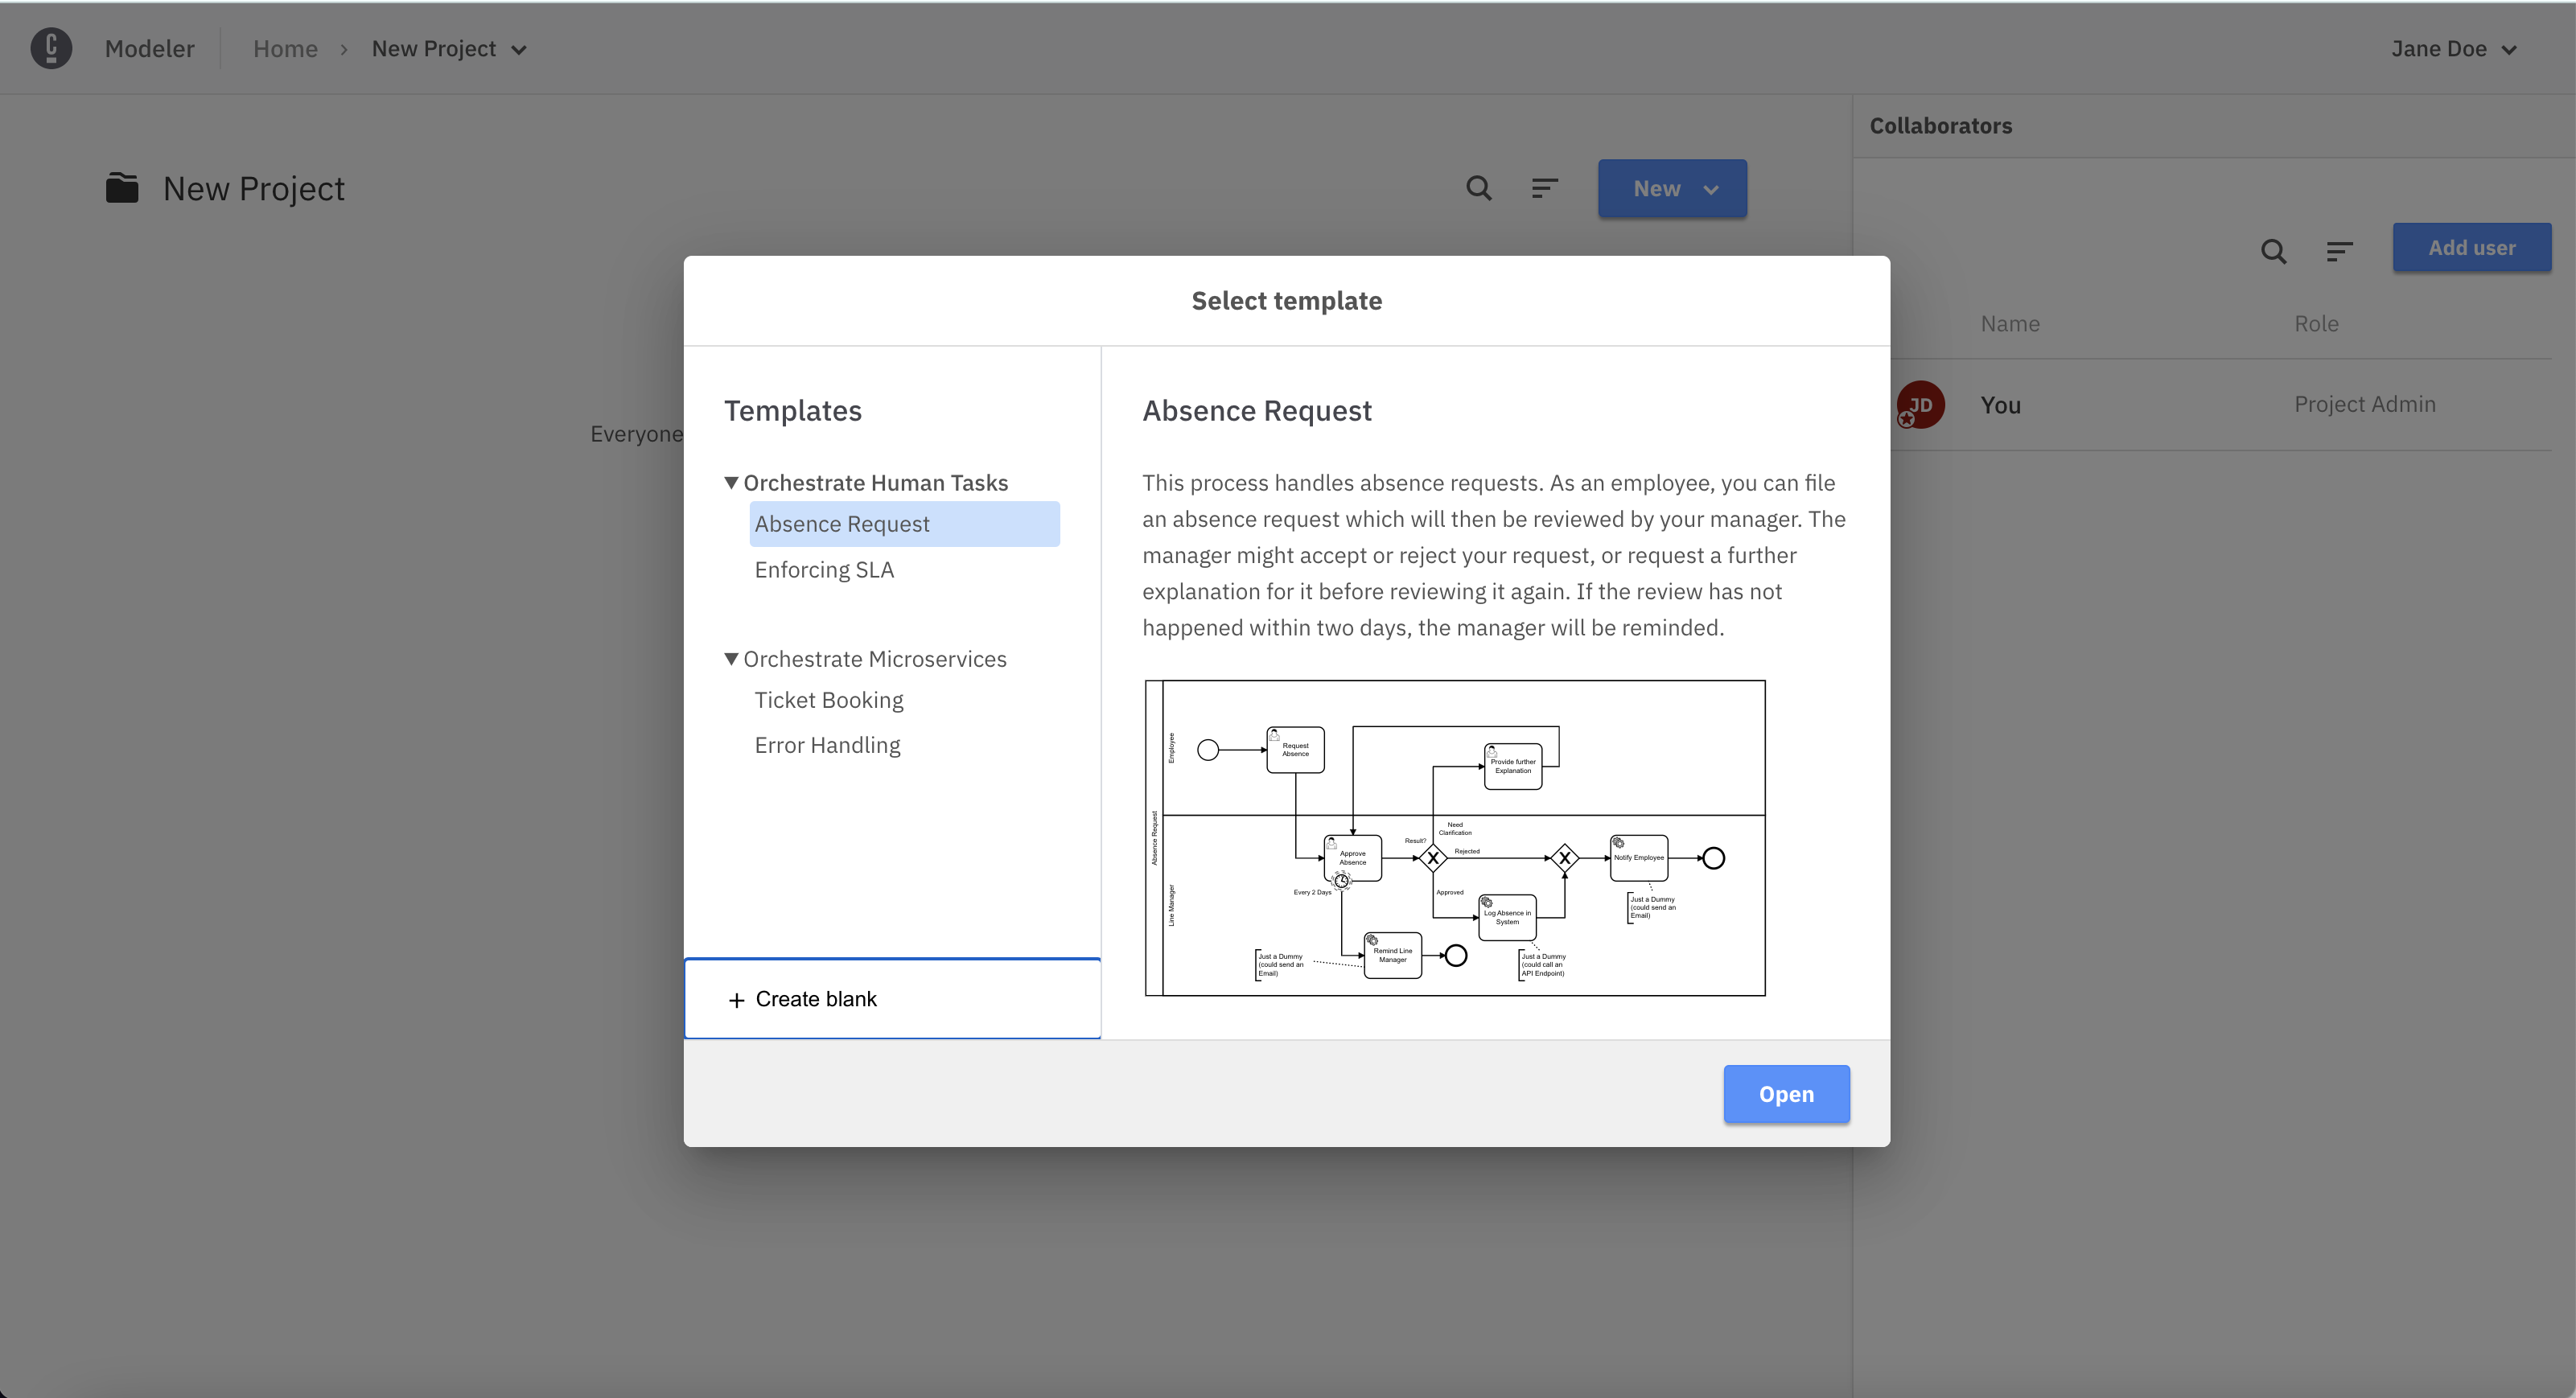Select the Error Handling template
Viewport: 2576px width, 1398px height.
point(826,742)
